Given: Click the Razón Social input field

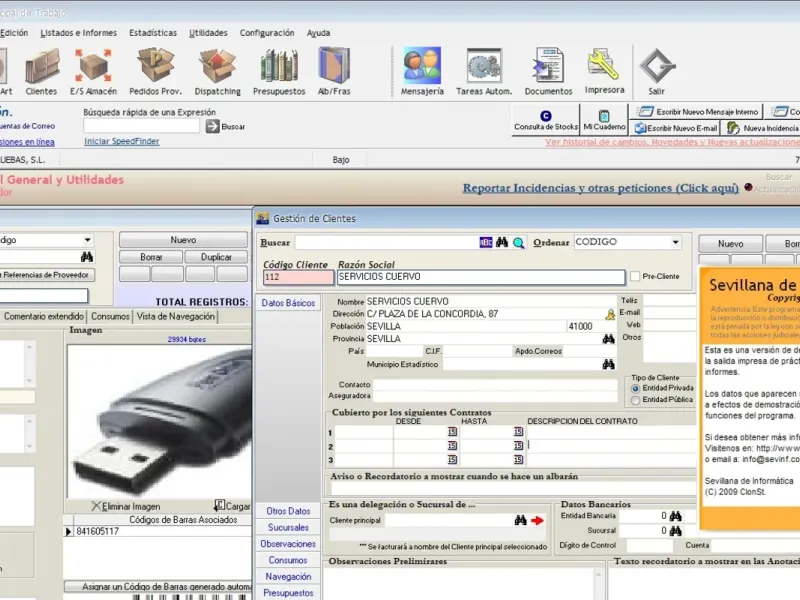Looking at the screenshot, I should (x=481, y=277).
